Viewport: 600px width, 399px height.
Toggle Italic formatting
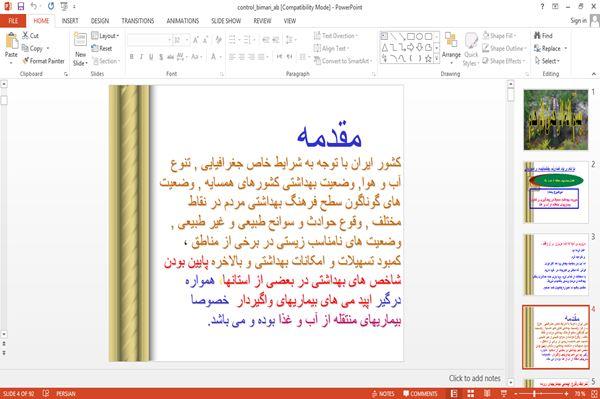tap(141, 57)
